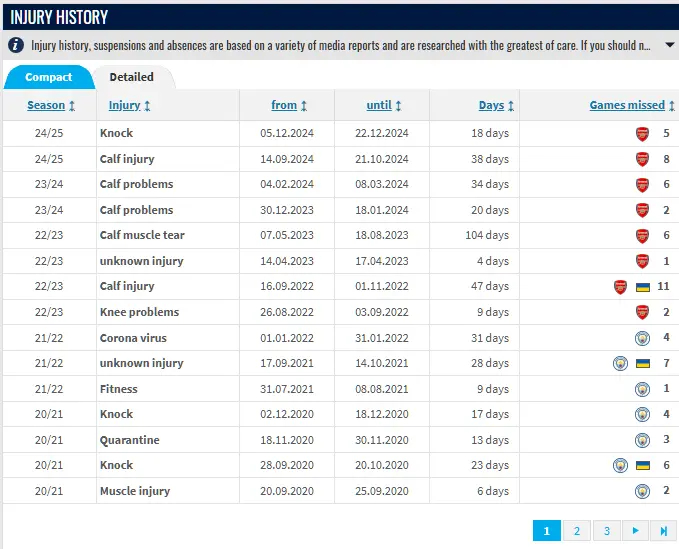Click Manchester City crest in Corona virus row
Viewport: 679px width, 549px height.
[643, 338]
